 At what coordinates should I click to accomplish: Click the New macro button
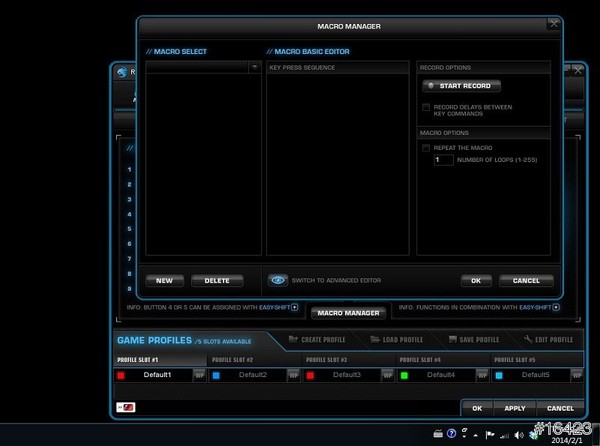tap(165, 281)
